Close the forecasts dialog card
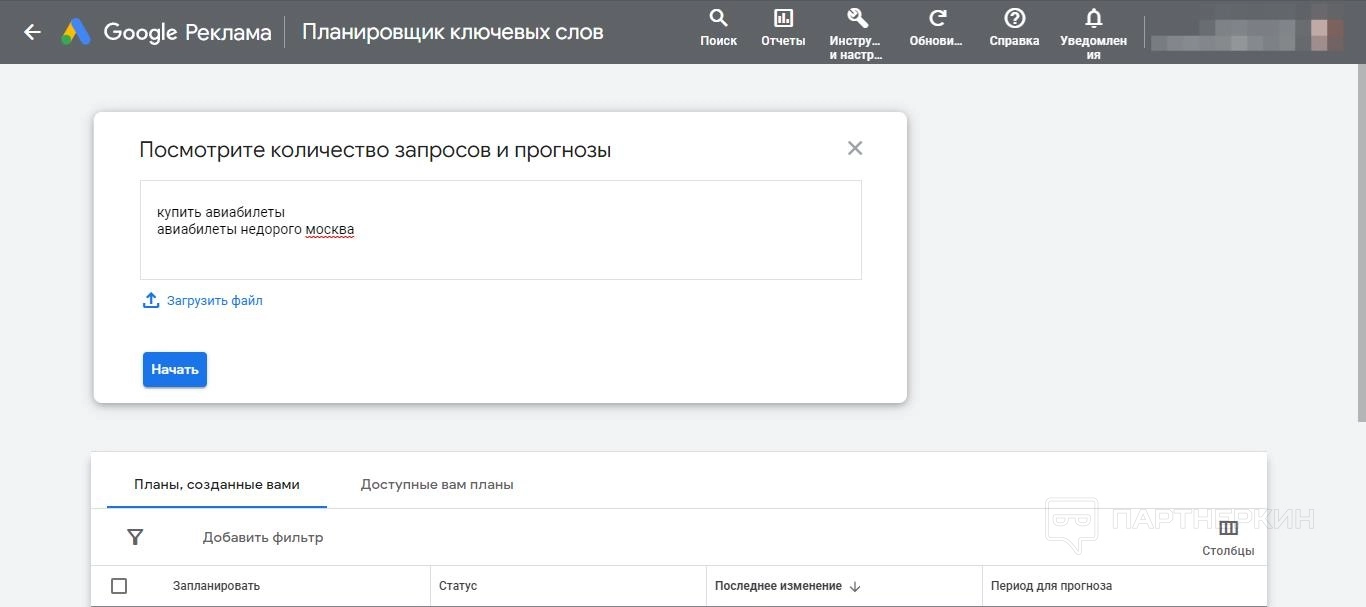This screenshot has width=1366, height=607. click(854, 148)
